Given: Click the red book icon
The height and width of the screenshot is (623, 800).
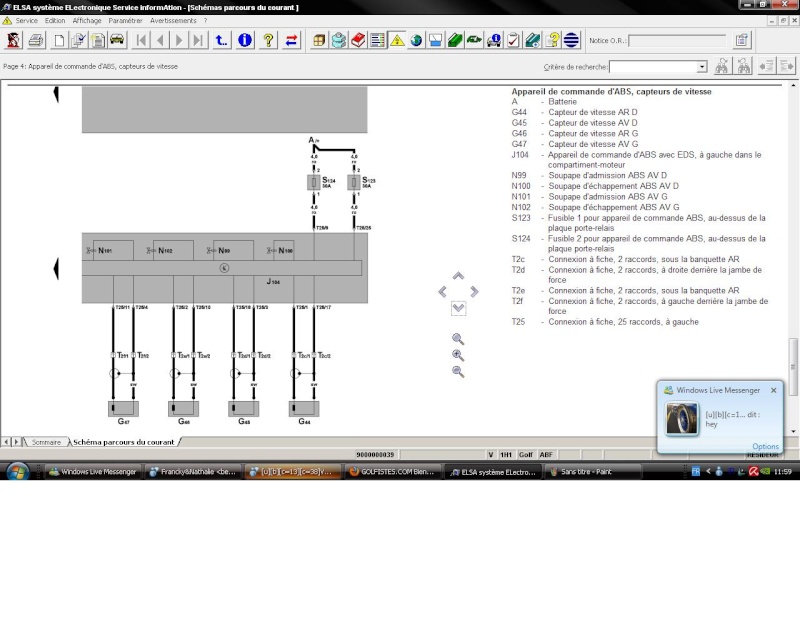Looking at the screenshot, I should point(358,40).
